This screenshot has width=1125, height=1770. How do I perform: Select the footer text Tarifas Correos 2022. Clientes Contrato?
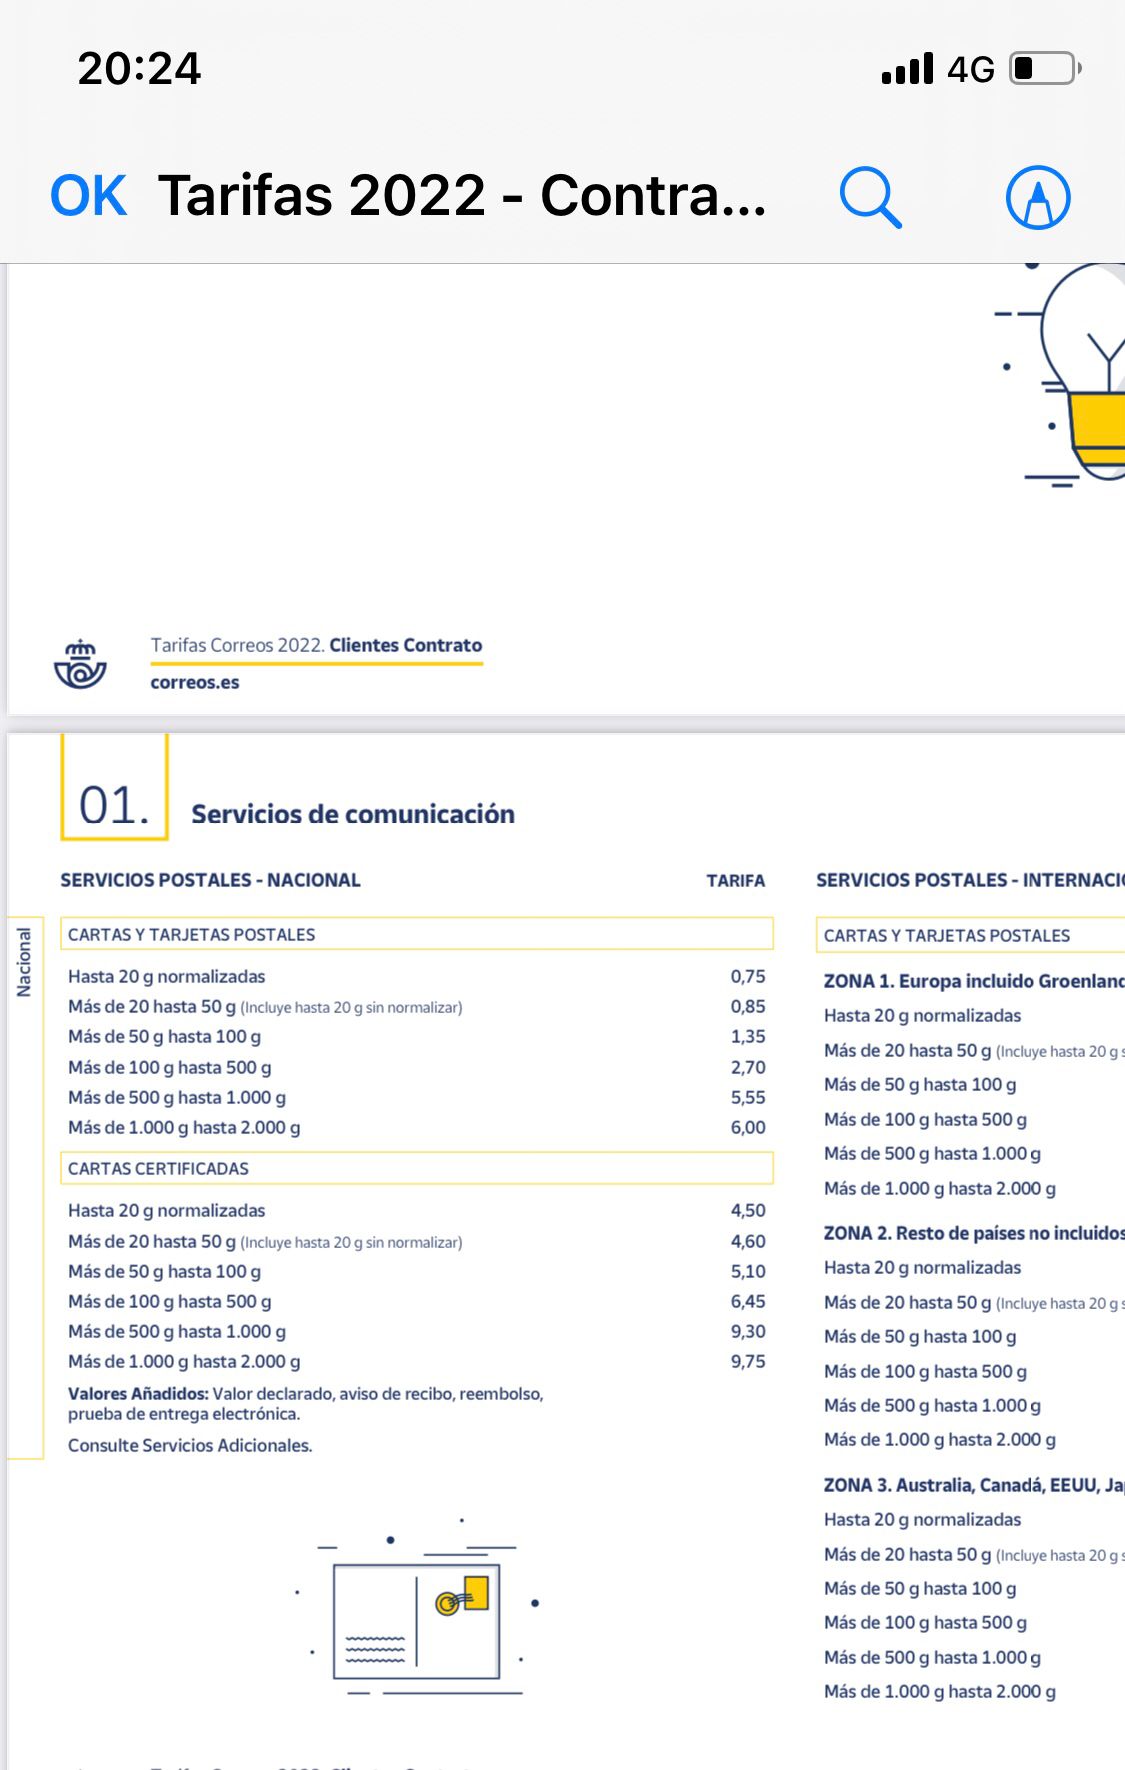coord(316,645)
